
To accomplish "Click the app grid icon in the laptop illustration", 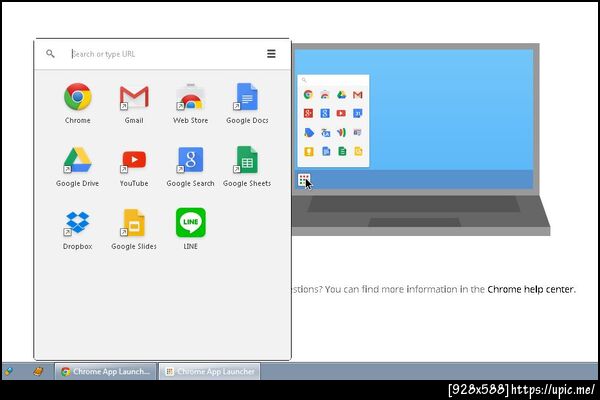I will (304, 180).
